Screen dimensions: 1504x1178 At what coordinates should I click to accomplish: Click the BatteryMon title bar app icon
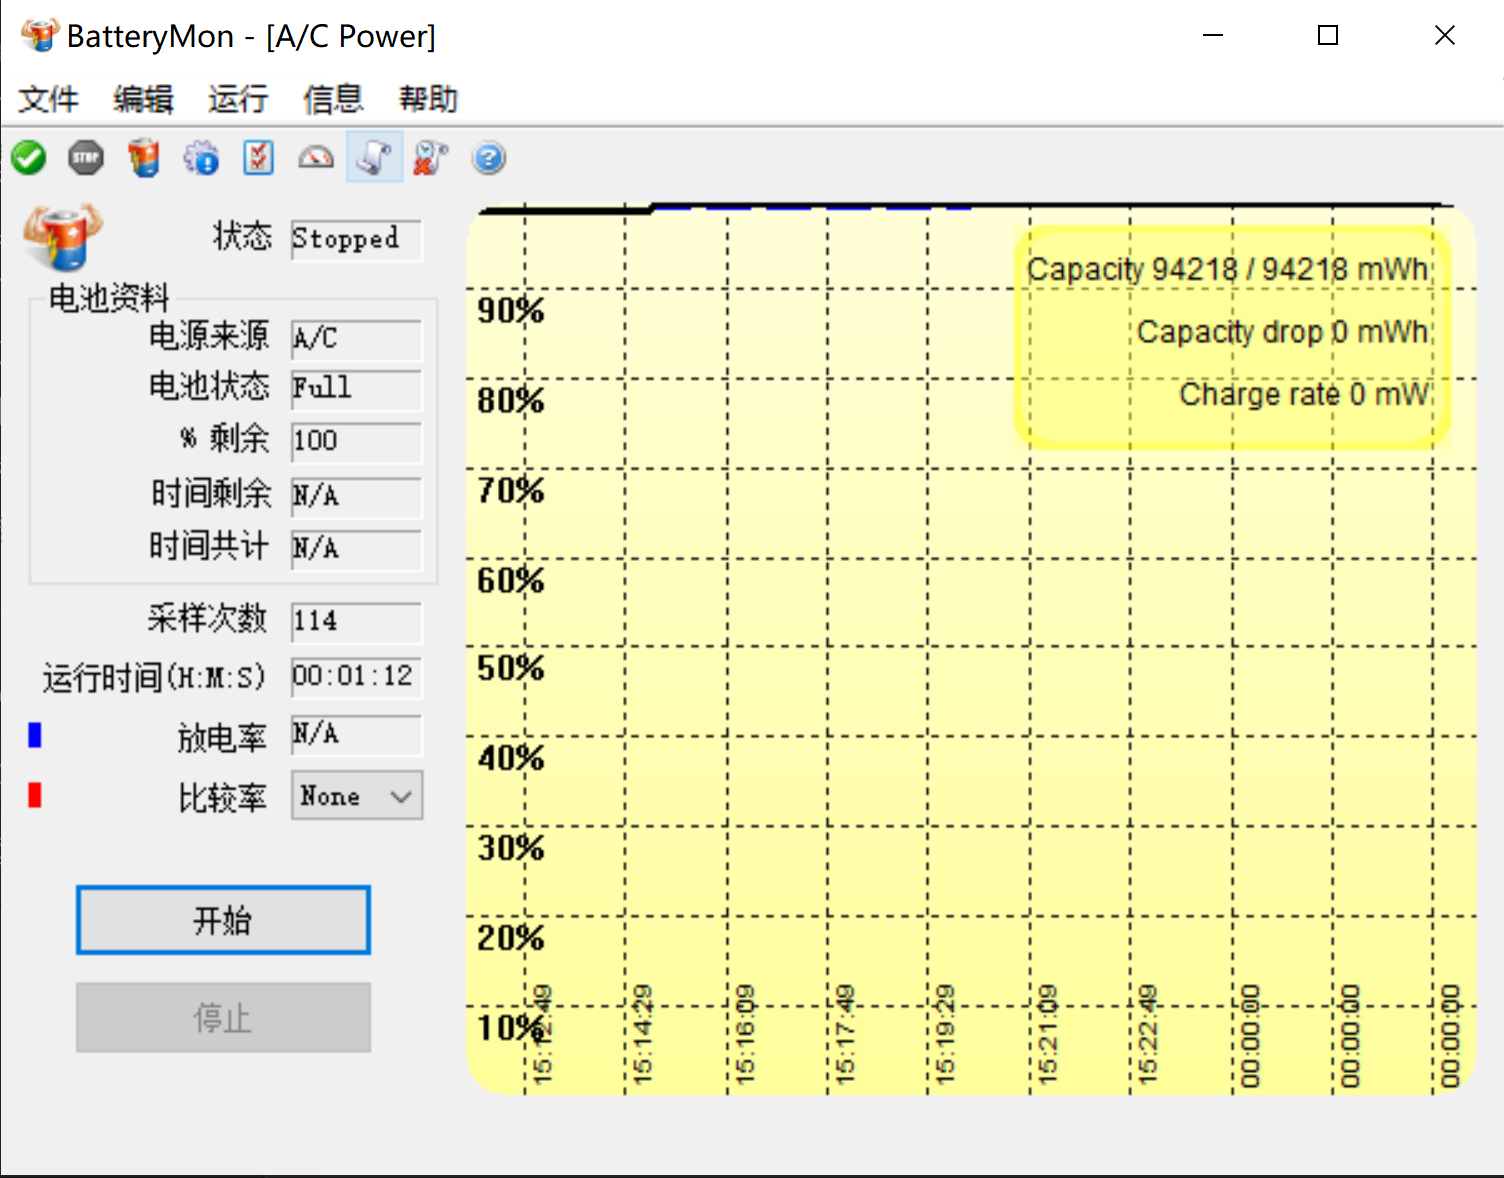tap(40, 36)
